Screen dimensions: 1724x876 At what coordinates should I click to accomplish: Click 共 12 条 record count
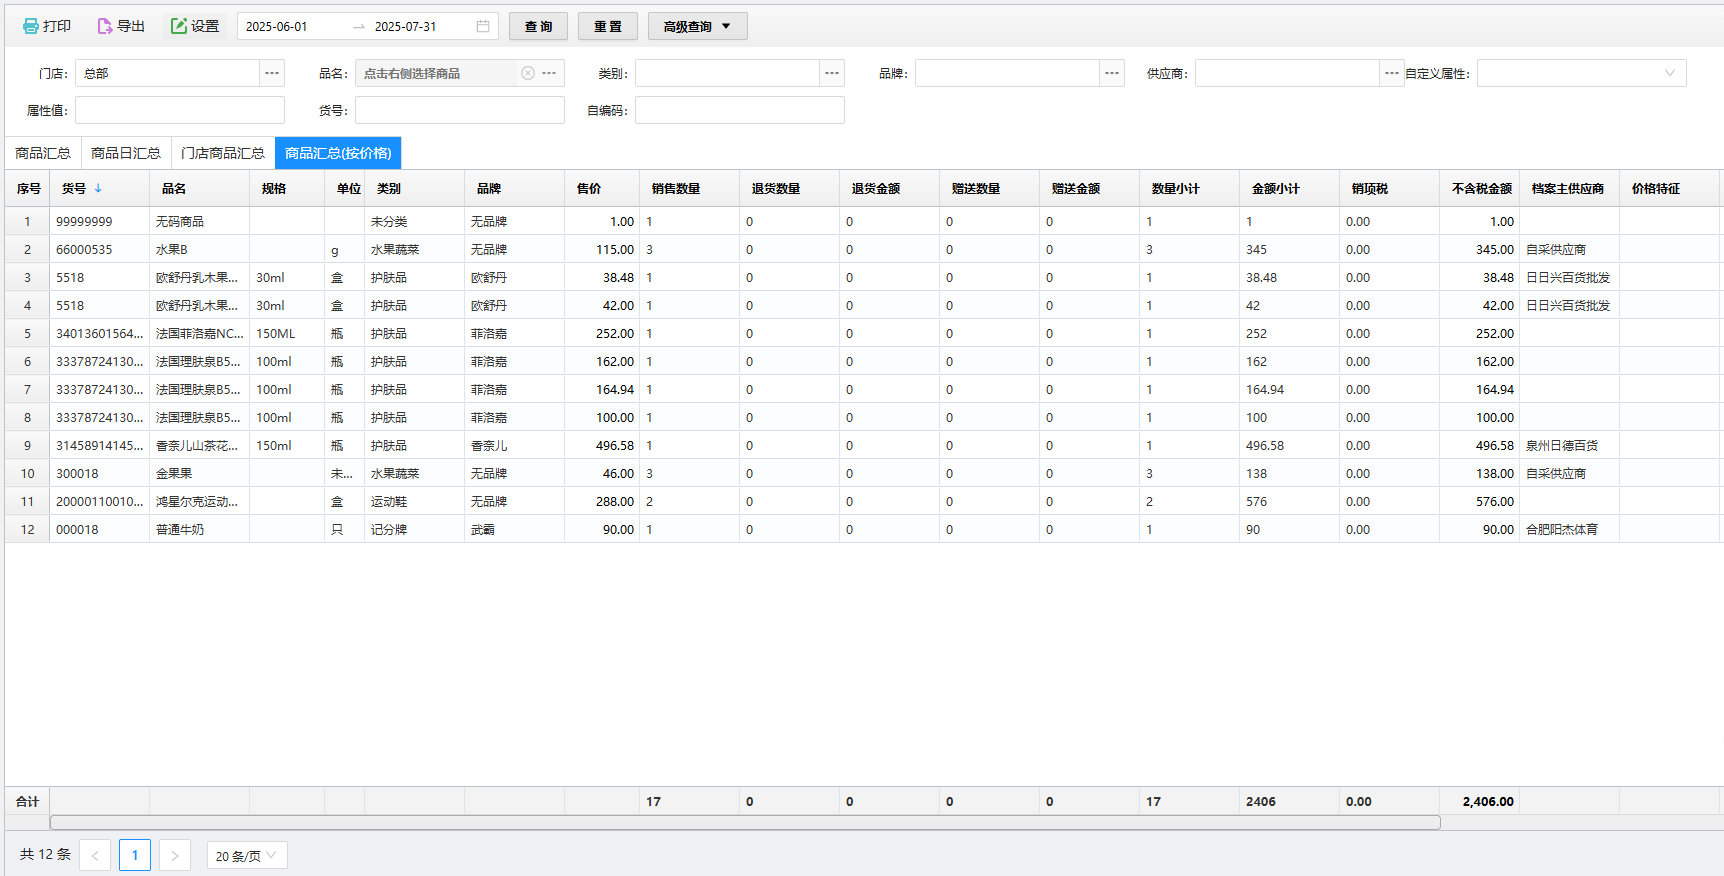(x=45, y=854)
